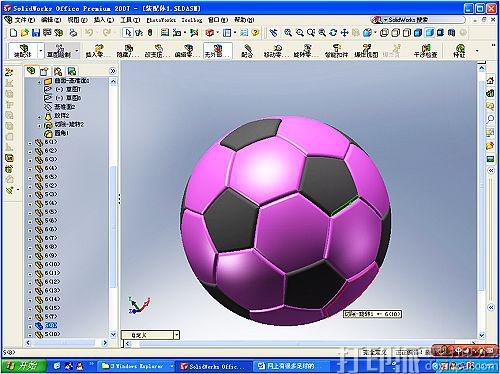Viewport: 500px width, 374px height.
Task: Switch to Windows Explorer taskbar button
Action: tap(137, 366)
